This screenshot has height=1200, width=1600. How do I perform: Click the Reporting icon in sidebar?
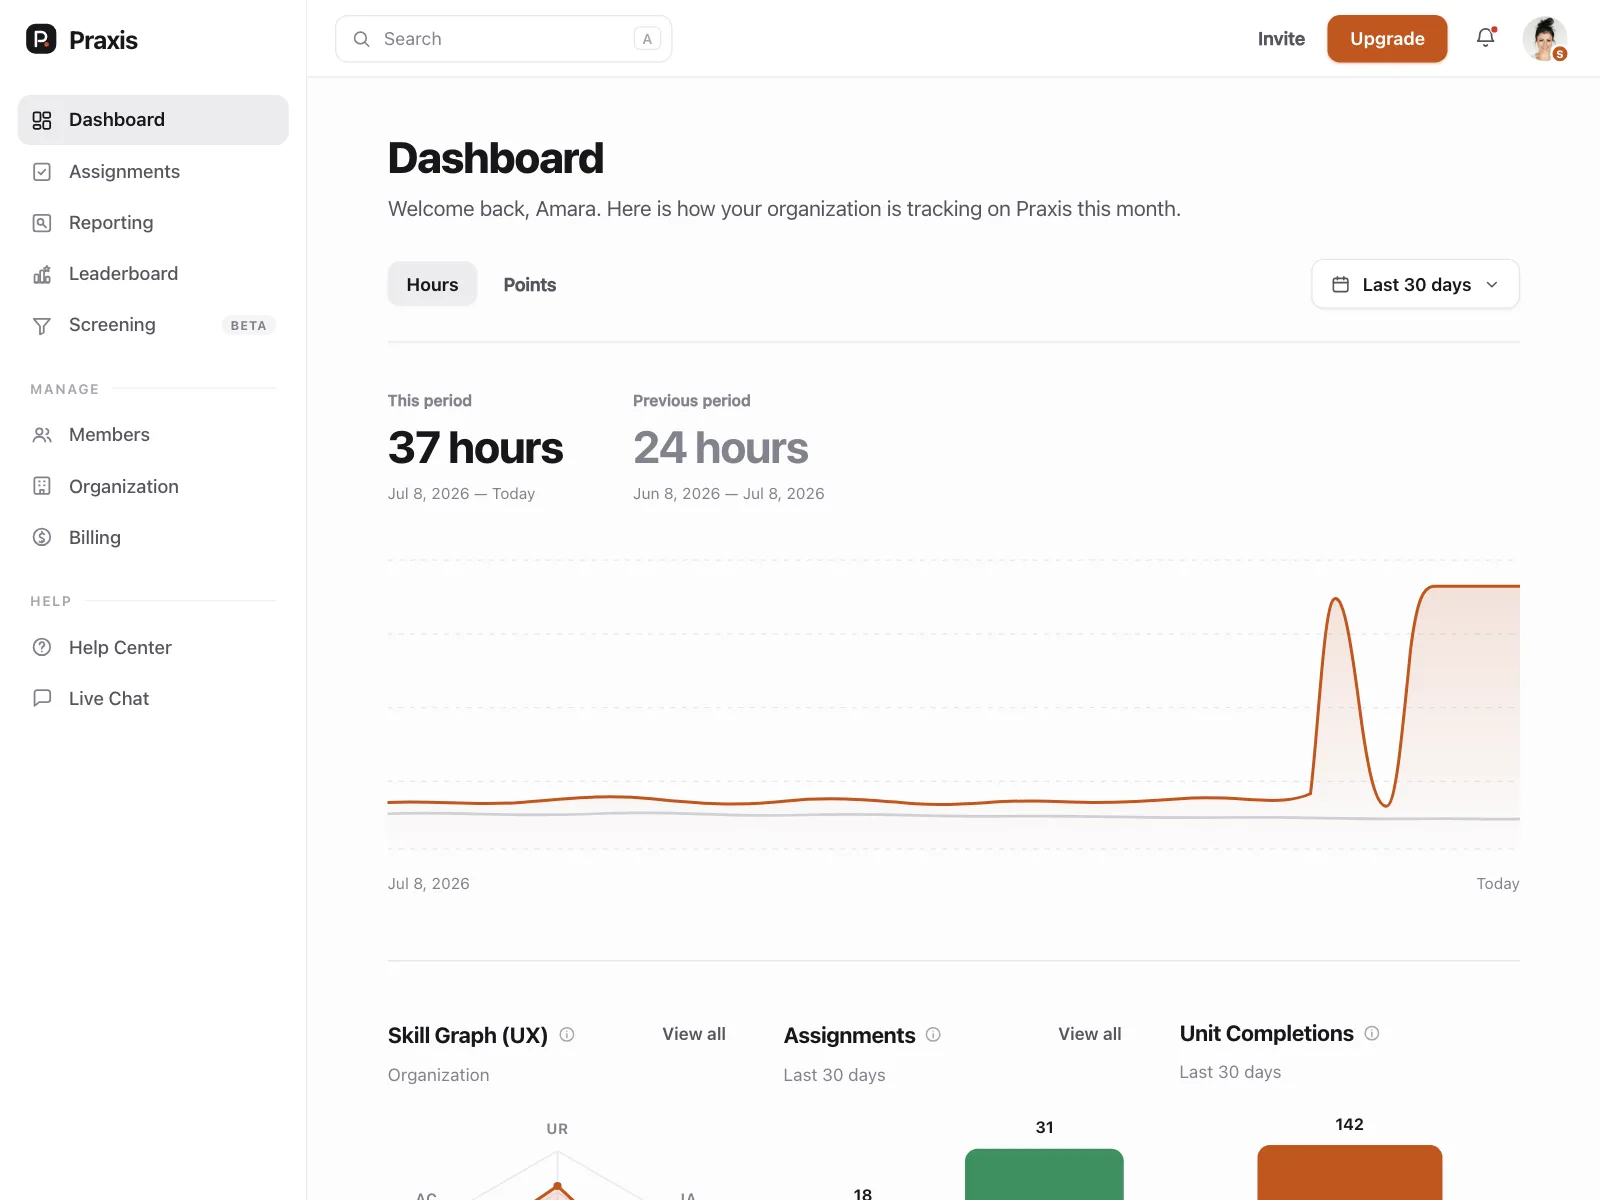[x=42, y=223]
